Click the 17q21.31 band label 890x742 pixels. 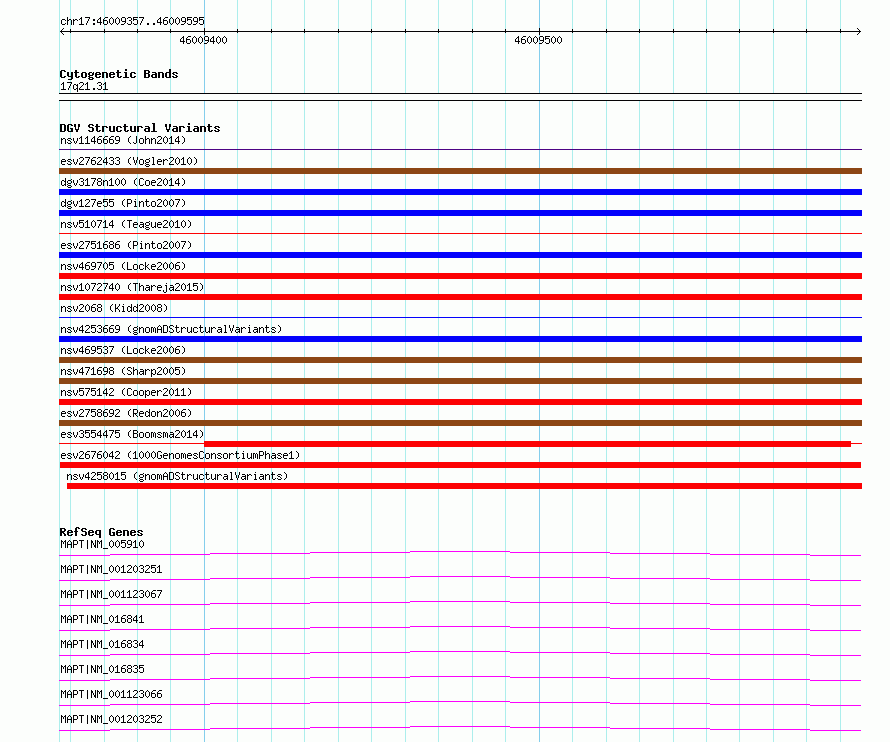click(84, 86)
